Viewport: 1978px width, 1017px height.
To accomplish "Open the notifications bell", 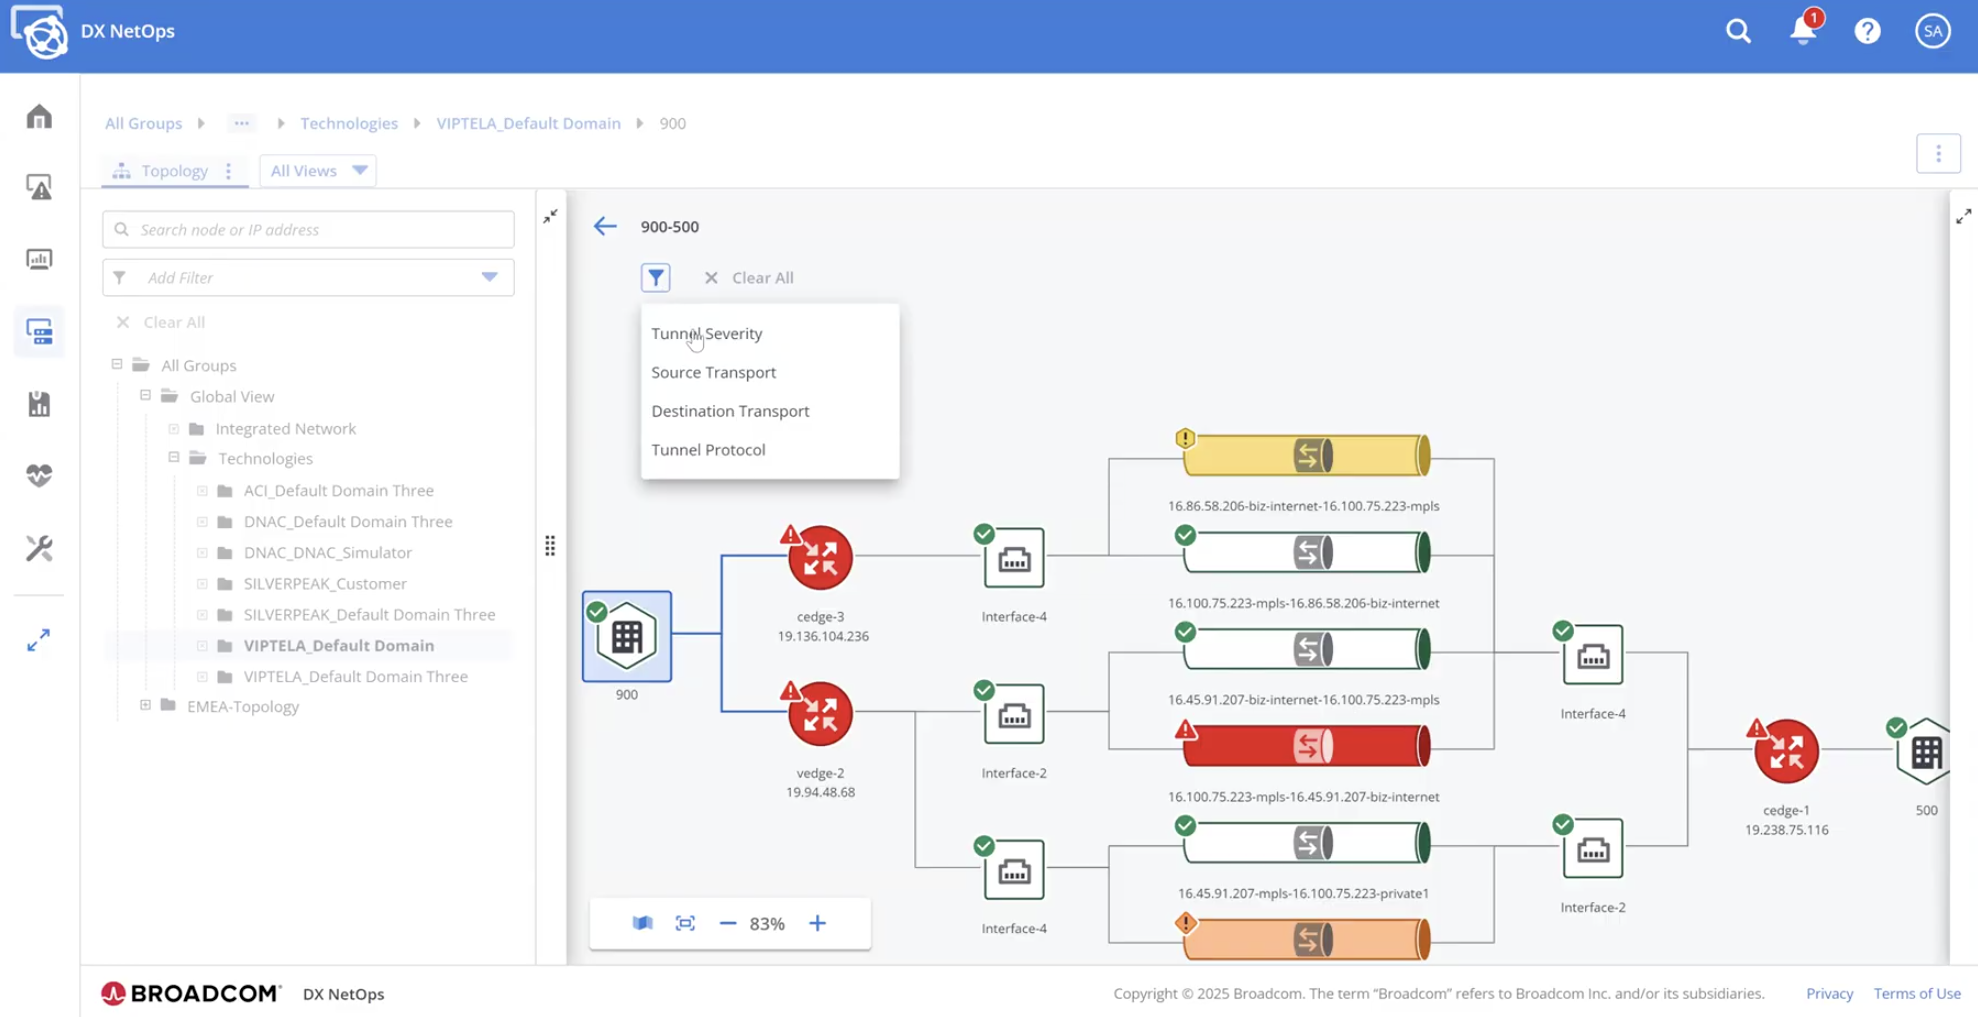I will 1803,31.
